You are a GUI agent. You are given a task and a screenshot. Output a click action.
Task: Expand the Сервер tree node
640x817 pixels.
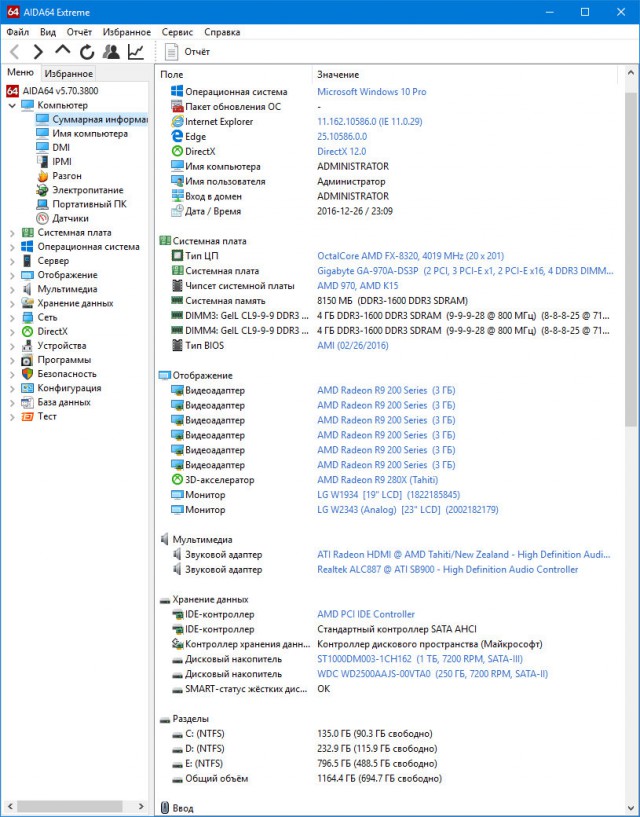12,261
